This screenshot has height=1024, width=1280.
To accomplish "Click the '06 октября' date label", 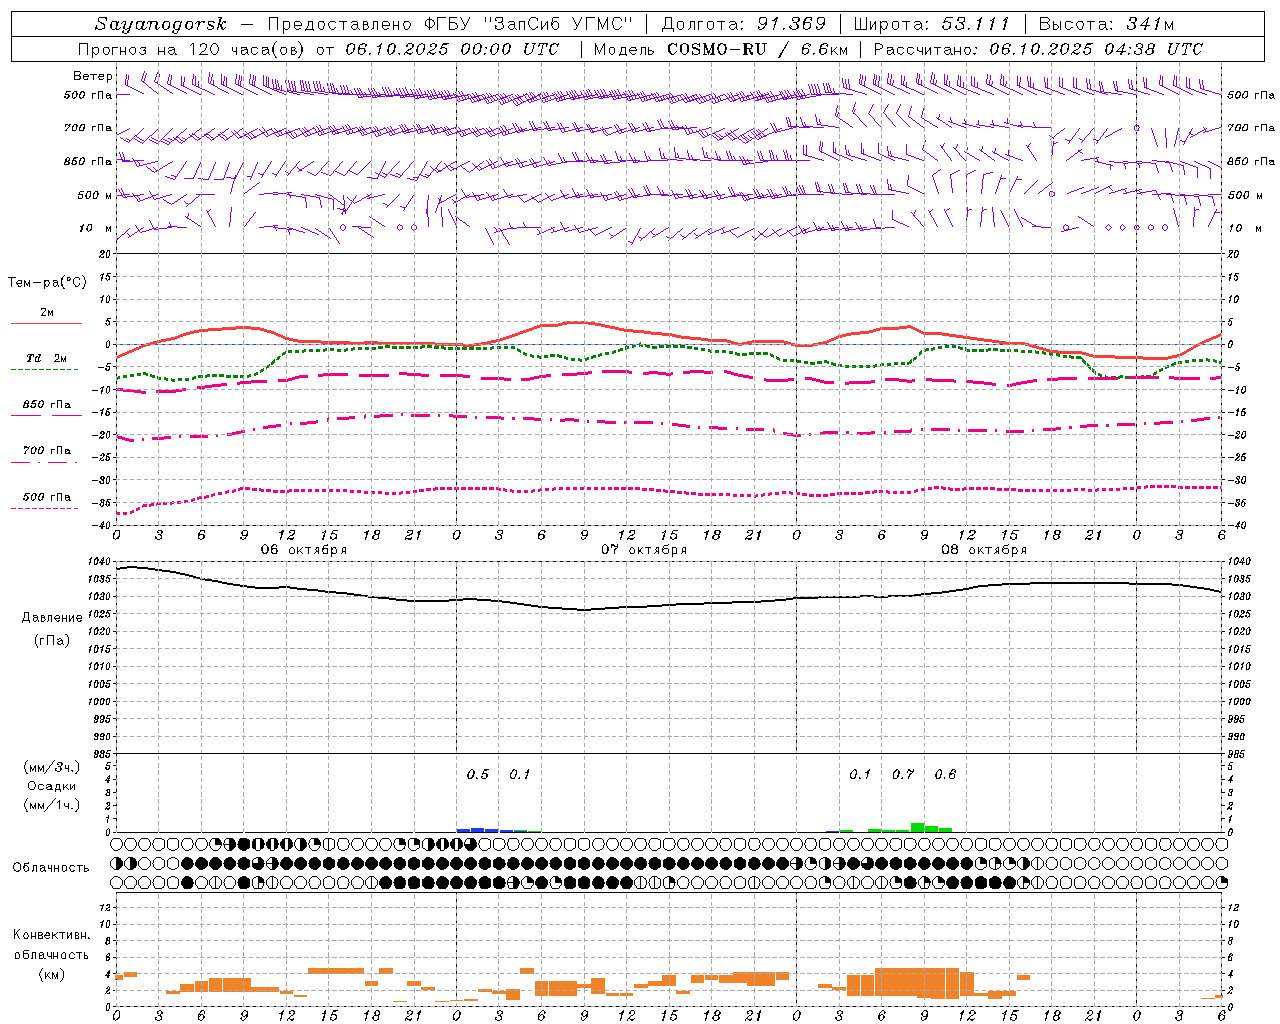I will point(304,550).
